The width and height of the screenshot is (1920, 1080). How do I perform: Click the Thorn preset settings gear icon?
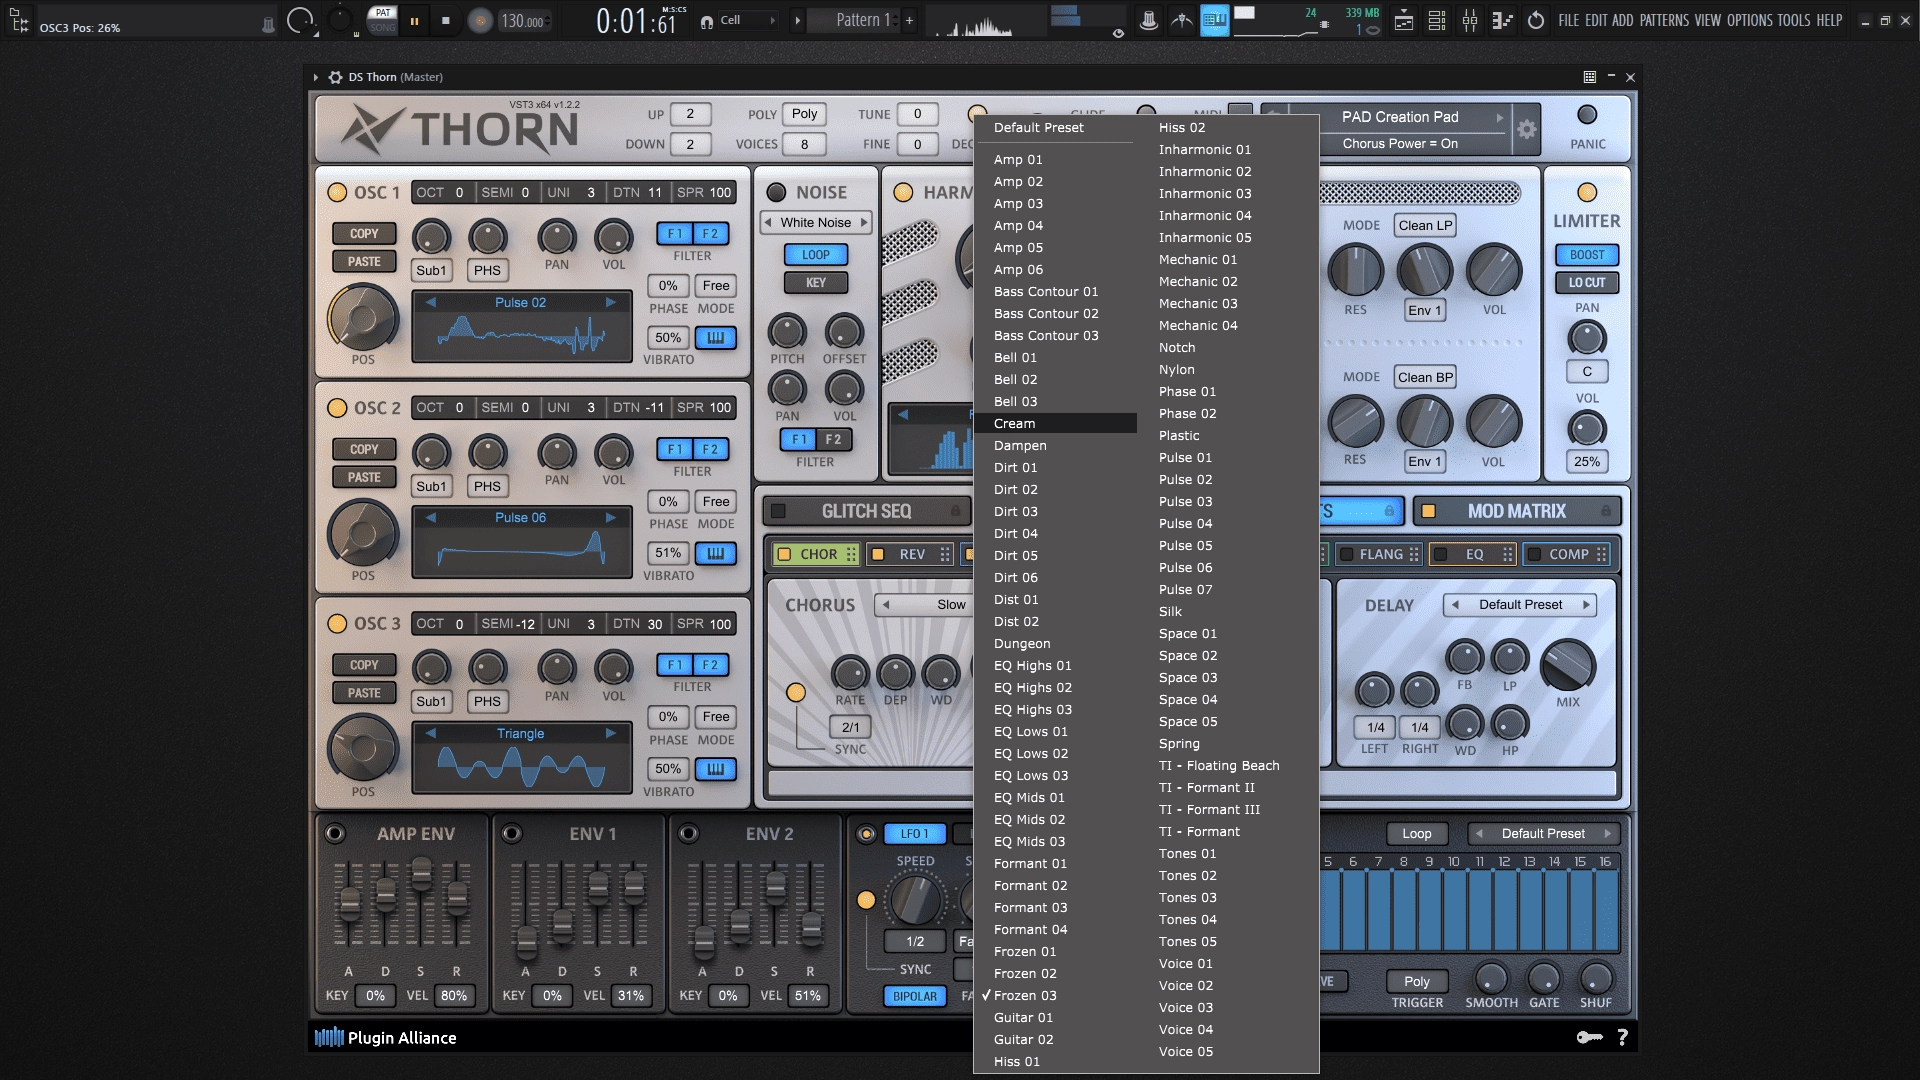tap(1526, 130)
